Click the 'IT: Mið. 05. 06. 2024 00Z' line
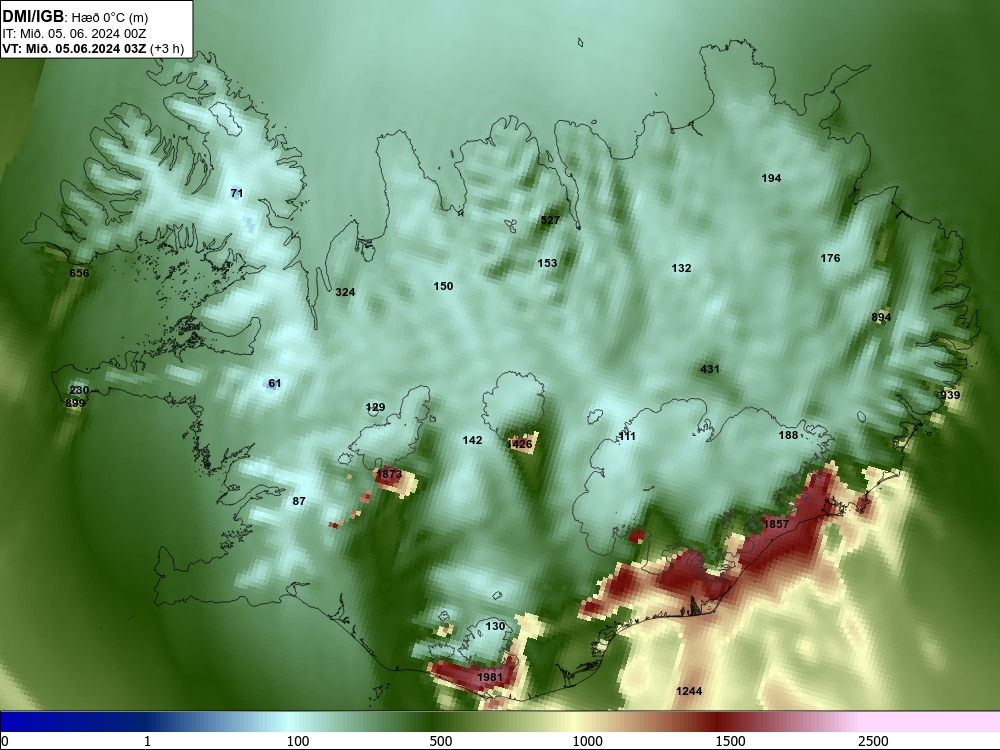1000x750 pixels. [x=74, y=34]
